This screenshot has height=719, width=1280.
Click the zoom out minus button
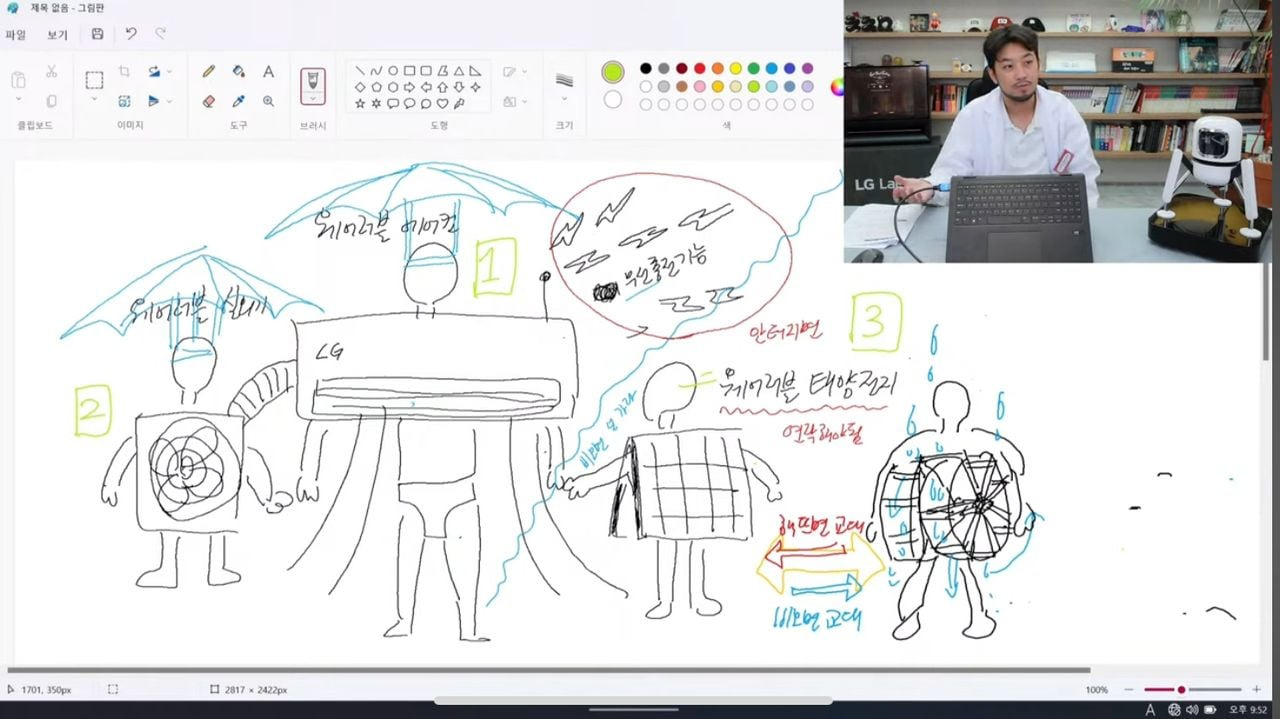point(1129,690)
